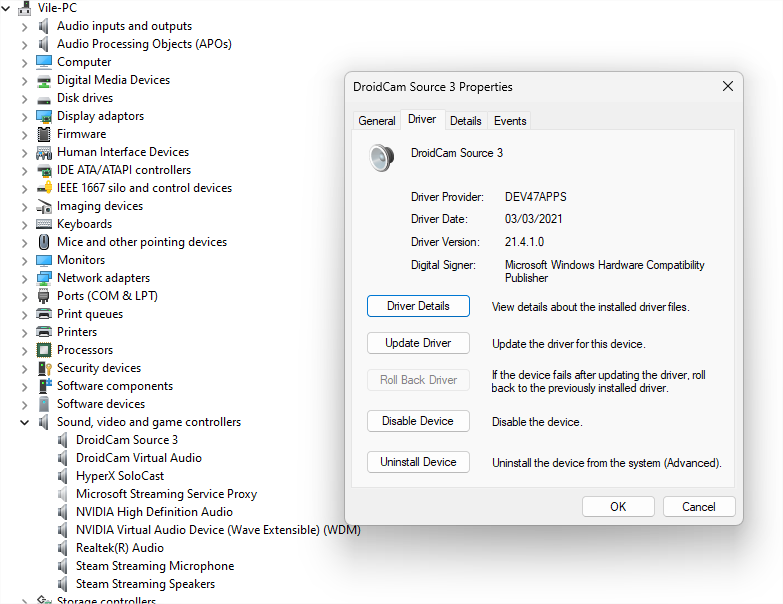Open the Events tab
This screenshot has width=783, height=604.
(x=509, y=121)
